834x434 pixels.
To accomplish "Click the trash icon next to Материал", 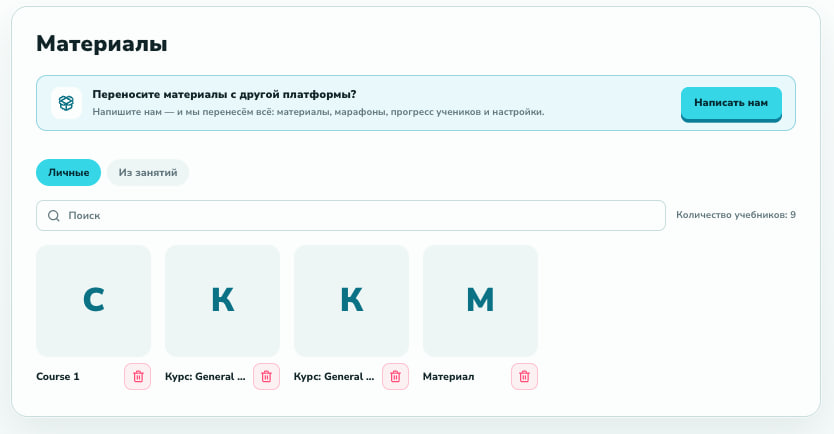I will (524, 377).
